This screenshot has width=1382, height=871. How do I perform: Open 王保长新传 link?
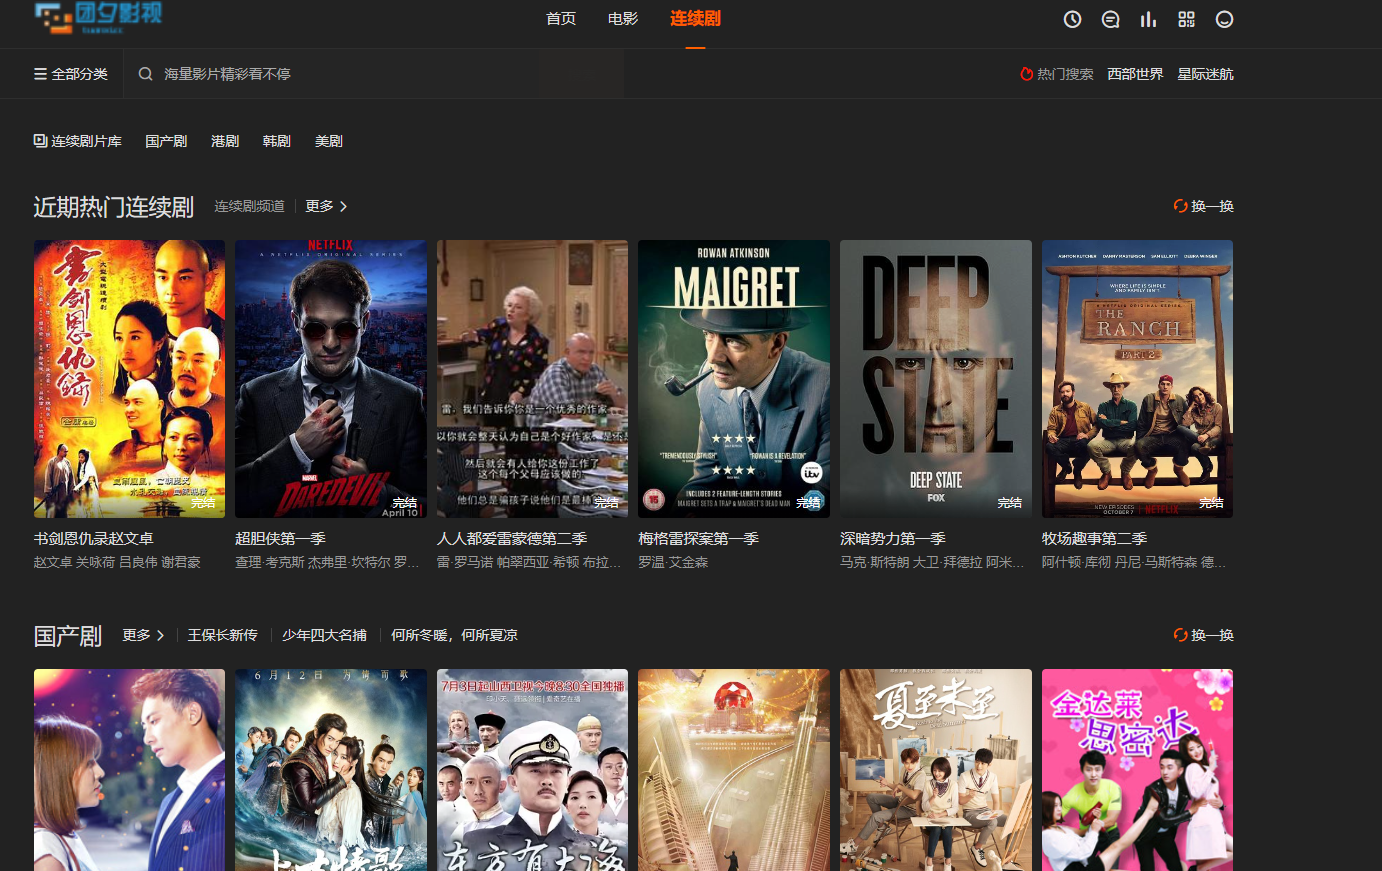[x=223, y=635]
